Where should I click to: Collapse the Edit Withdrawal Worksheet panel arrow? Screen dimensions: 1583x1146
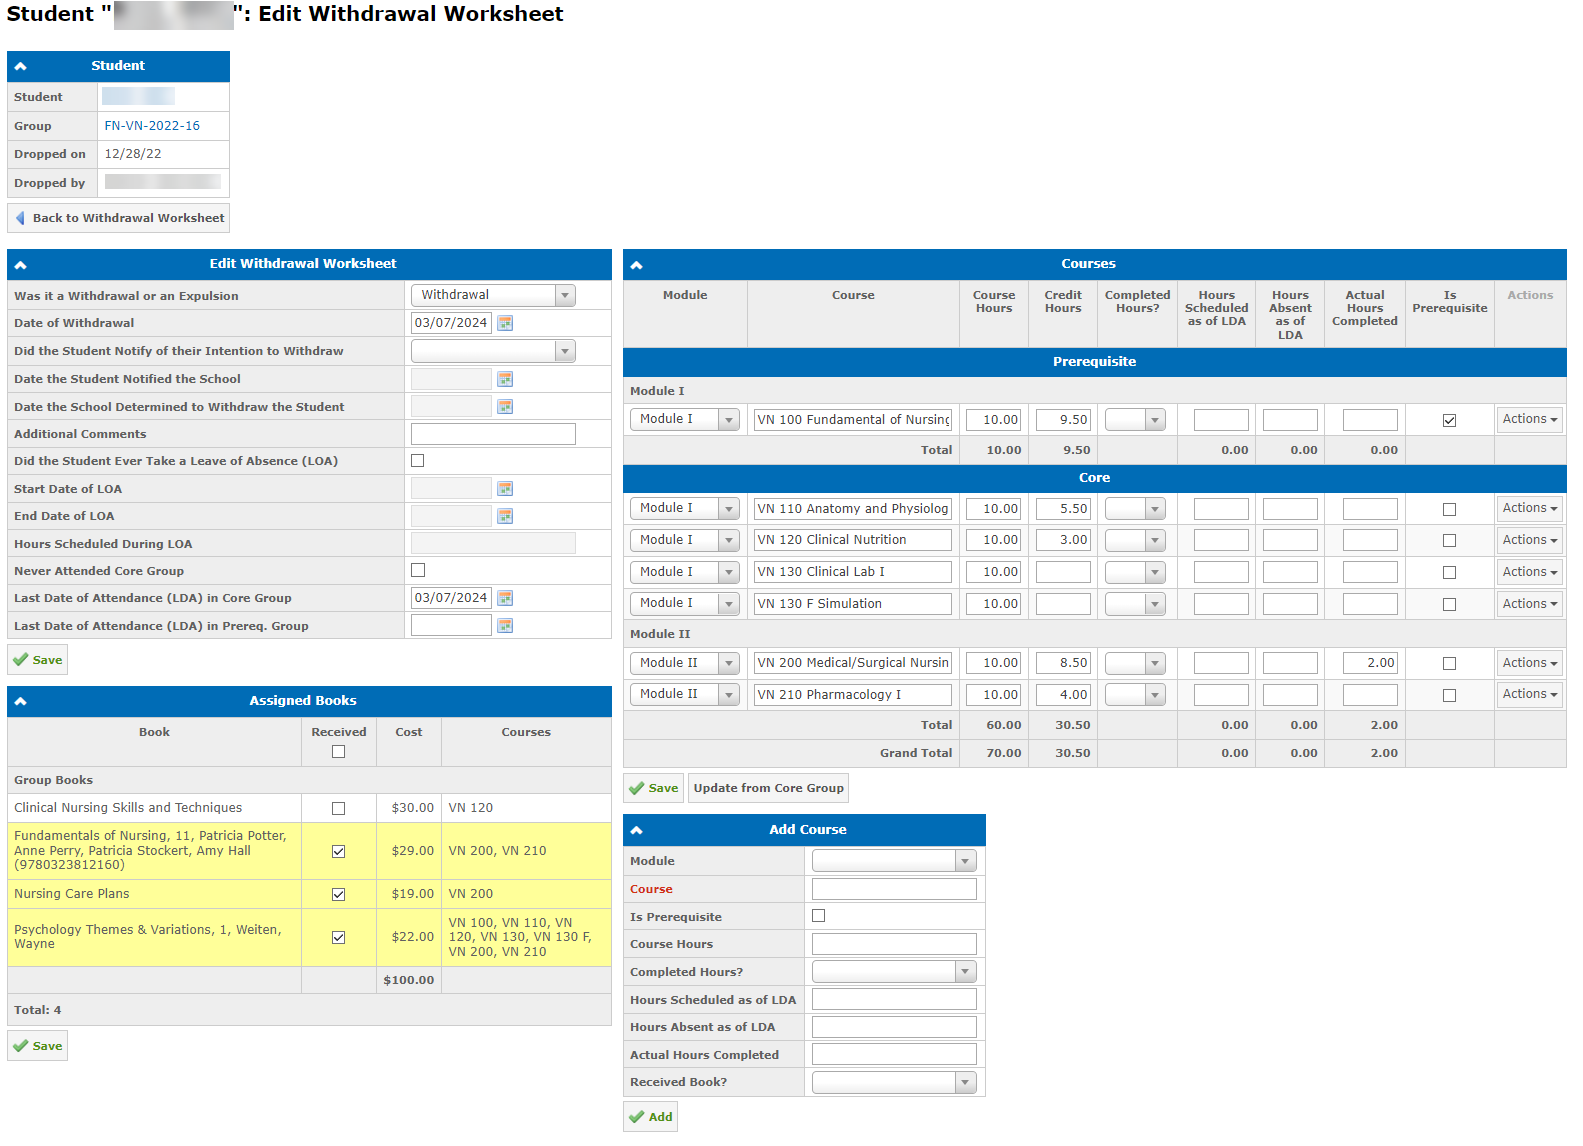tap(21, 265)
